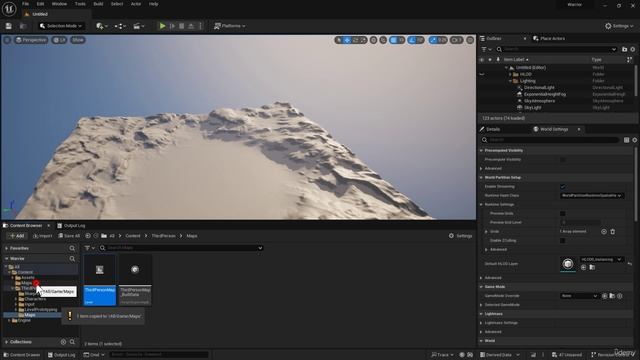
Task: Select ExponentialHeightFog in the Outliner
Action: coord(544,94)
